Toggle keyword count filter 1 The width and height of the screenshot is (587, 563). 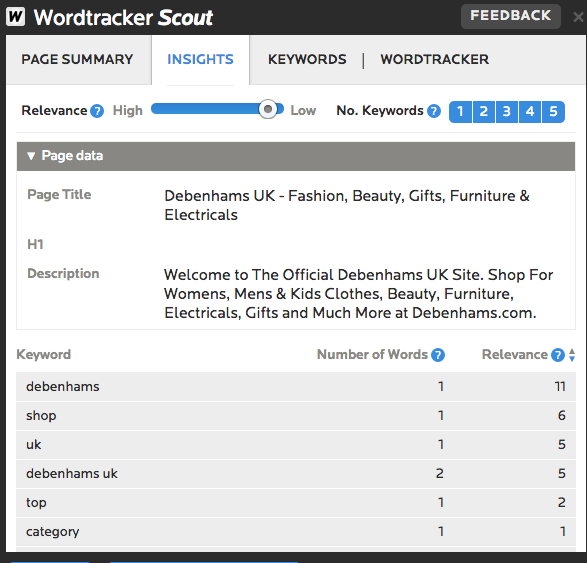tap(460, 112)
